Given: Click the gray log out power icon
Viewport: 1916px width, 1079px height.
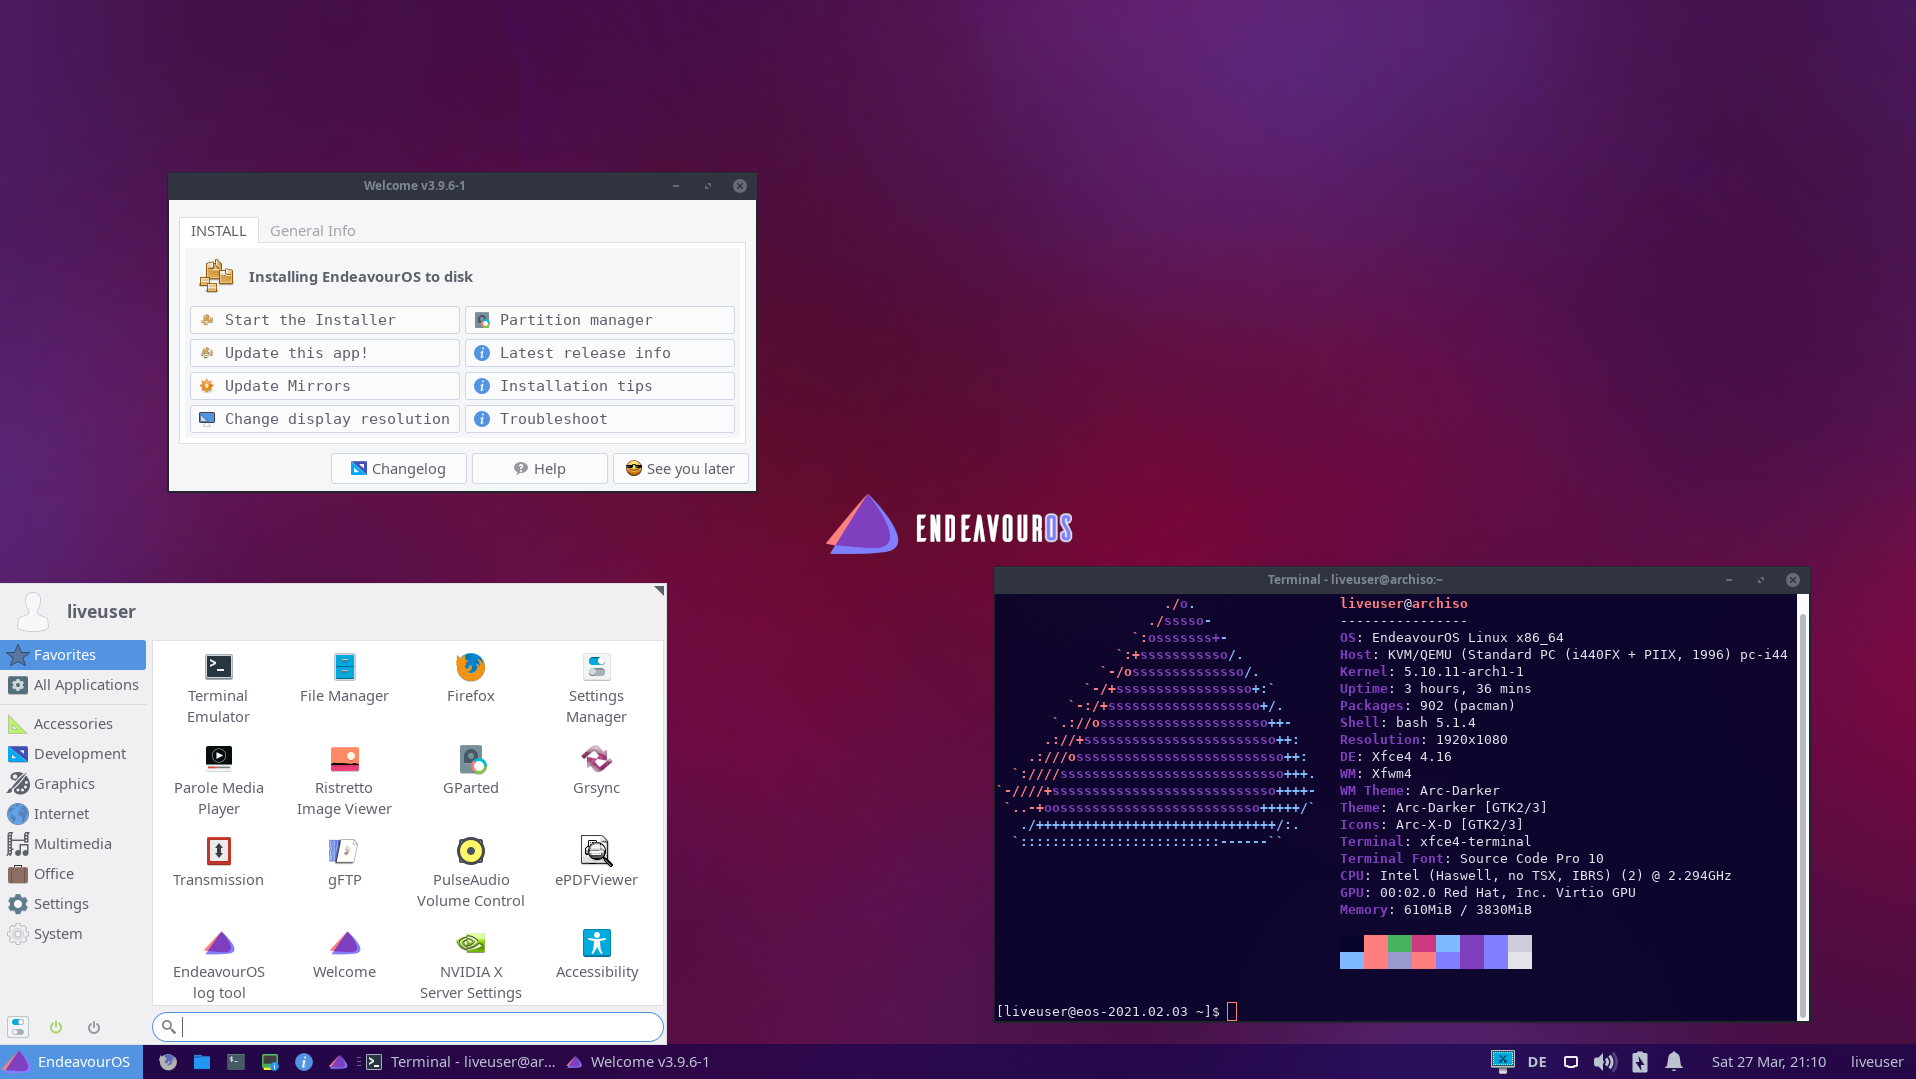Looking at the screenshot, I should point(94,1027).
